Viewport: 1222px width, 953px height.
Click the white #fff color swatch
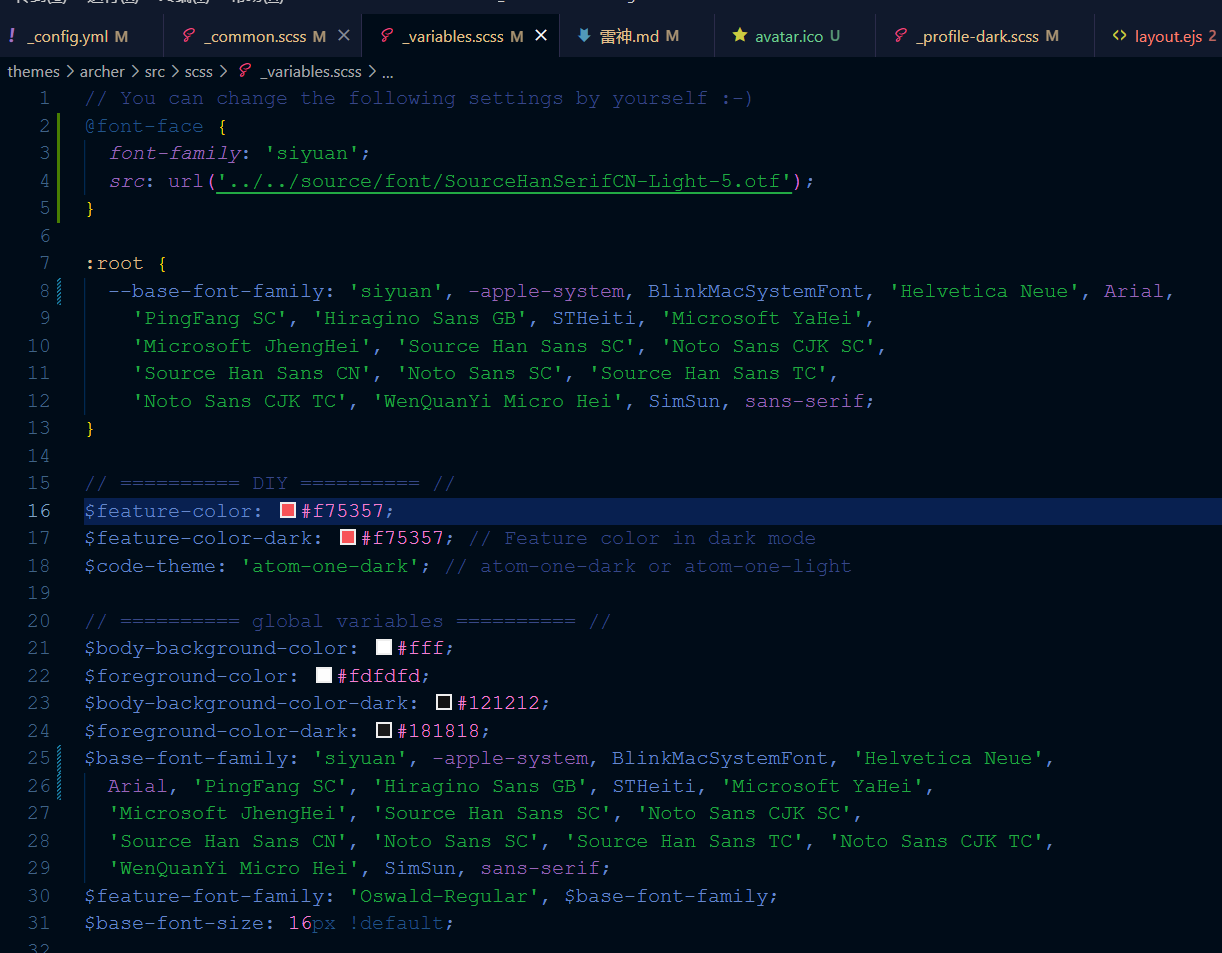coord(383,646)
